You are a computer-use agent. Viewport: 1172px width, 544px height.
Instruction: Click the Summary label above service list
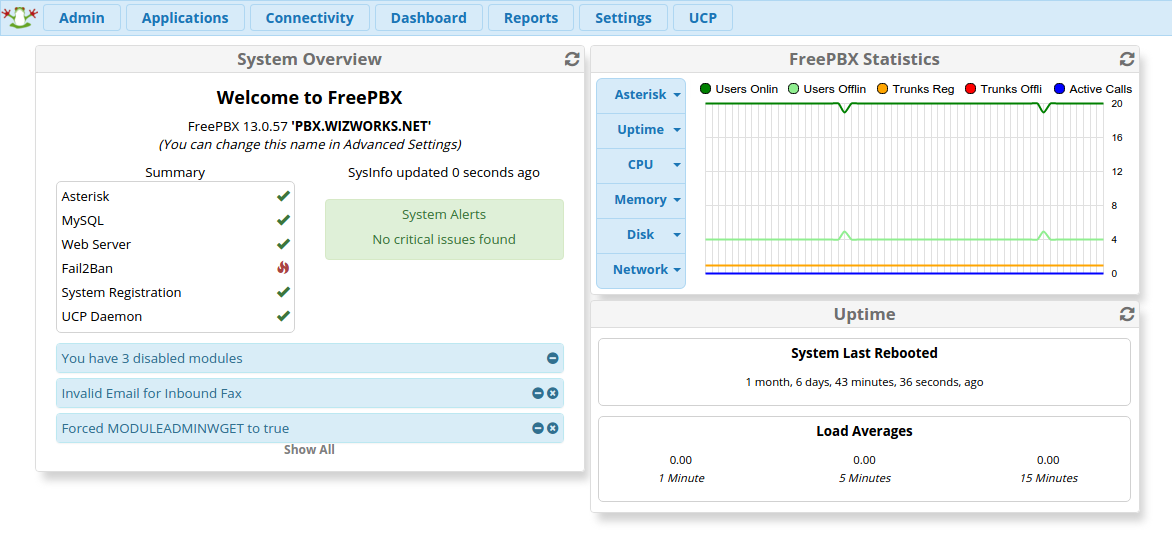pos(175,173)
